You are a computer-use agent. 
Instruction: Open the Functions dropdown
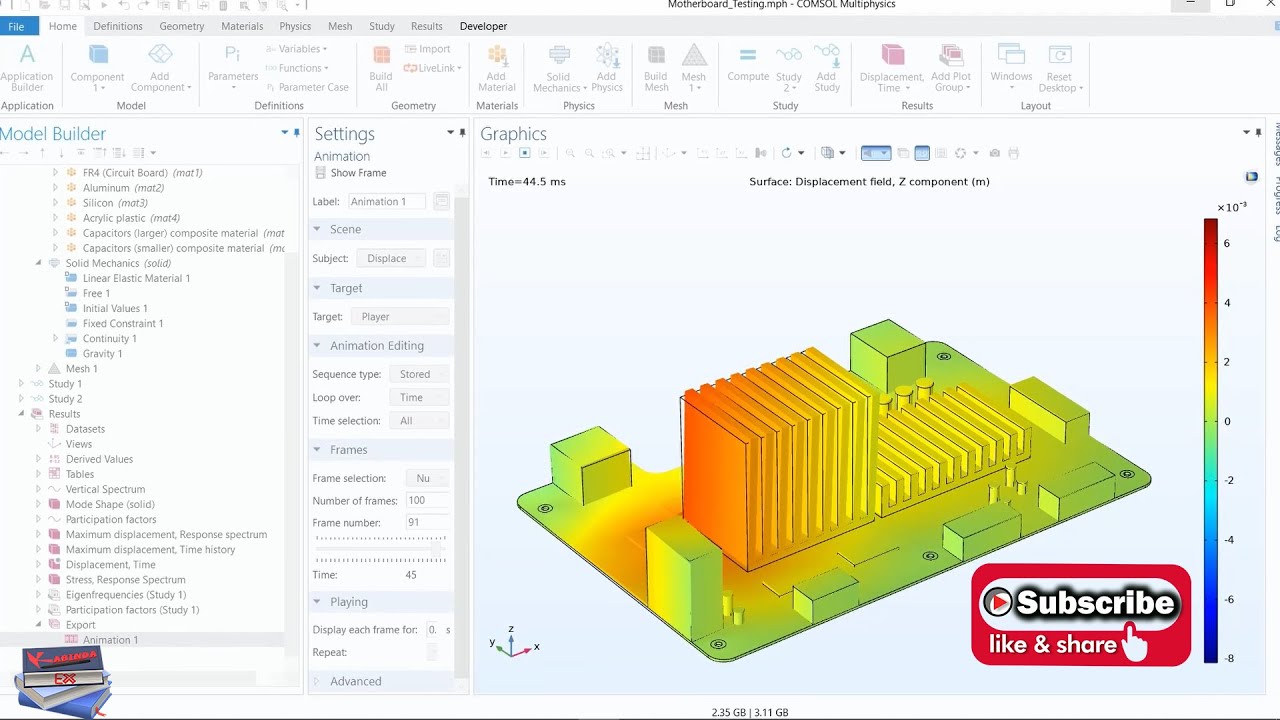pyautogui.click(x=296, y=68)
